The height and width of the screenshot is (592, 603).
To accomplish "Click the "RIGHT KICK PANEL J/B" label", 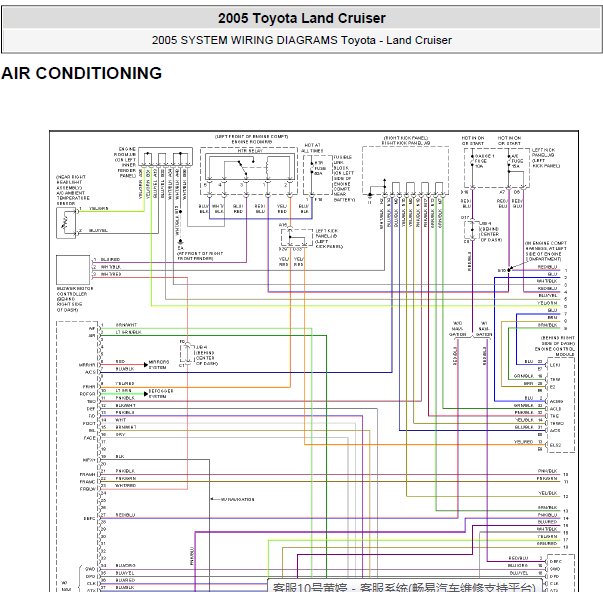I will pyautogui.click(x=406, y=143).
